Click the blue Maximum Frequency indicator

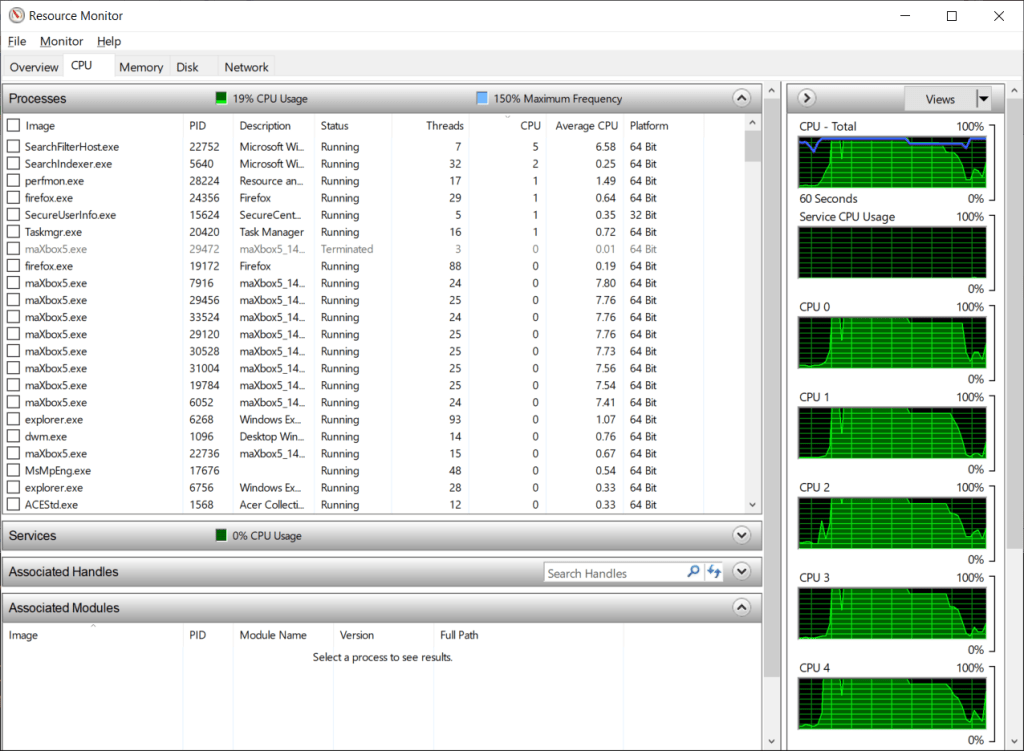tap(482, 99)
